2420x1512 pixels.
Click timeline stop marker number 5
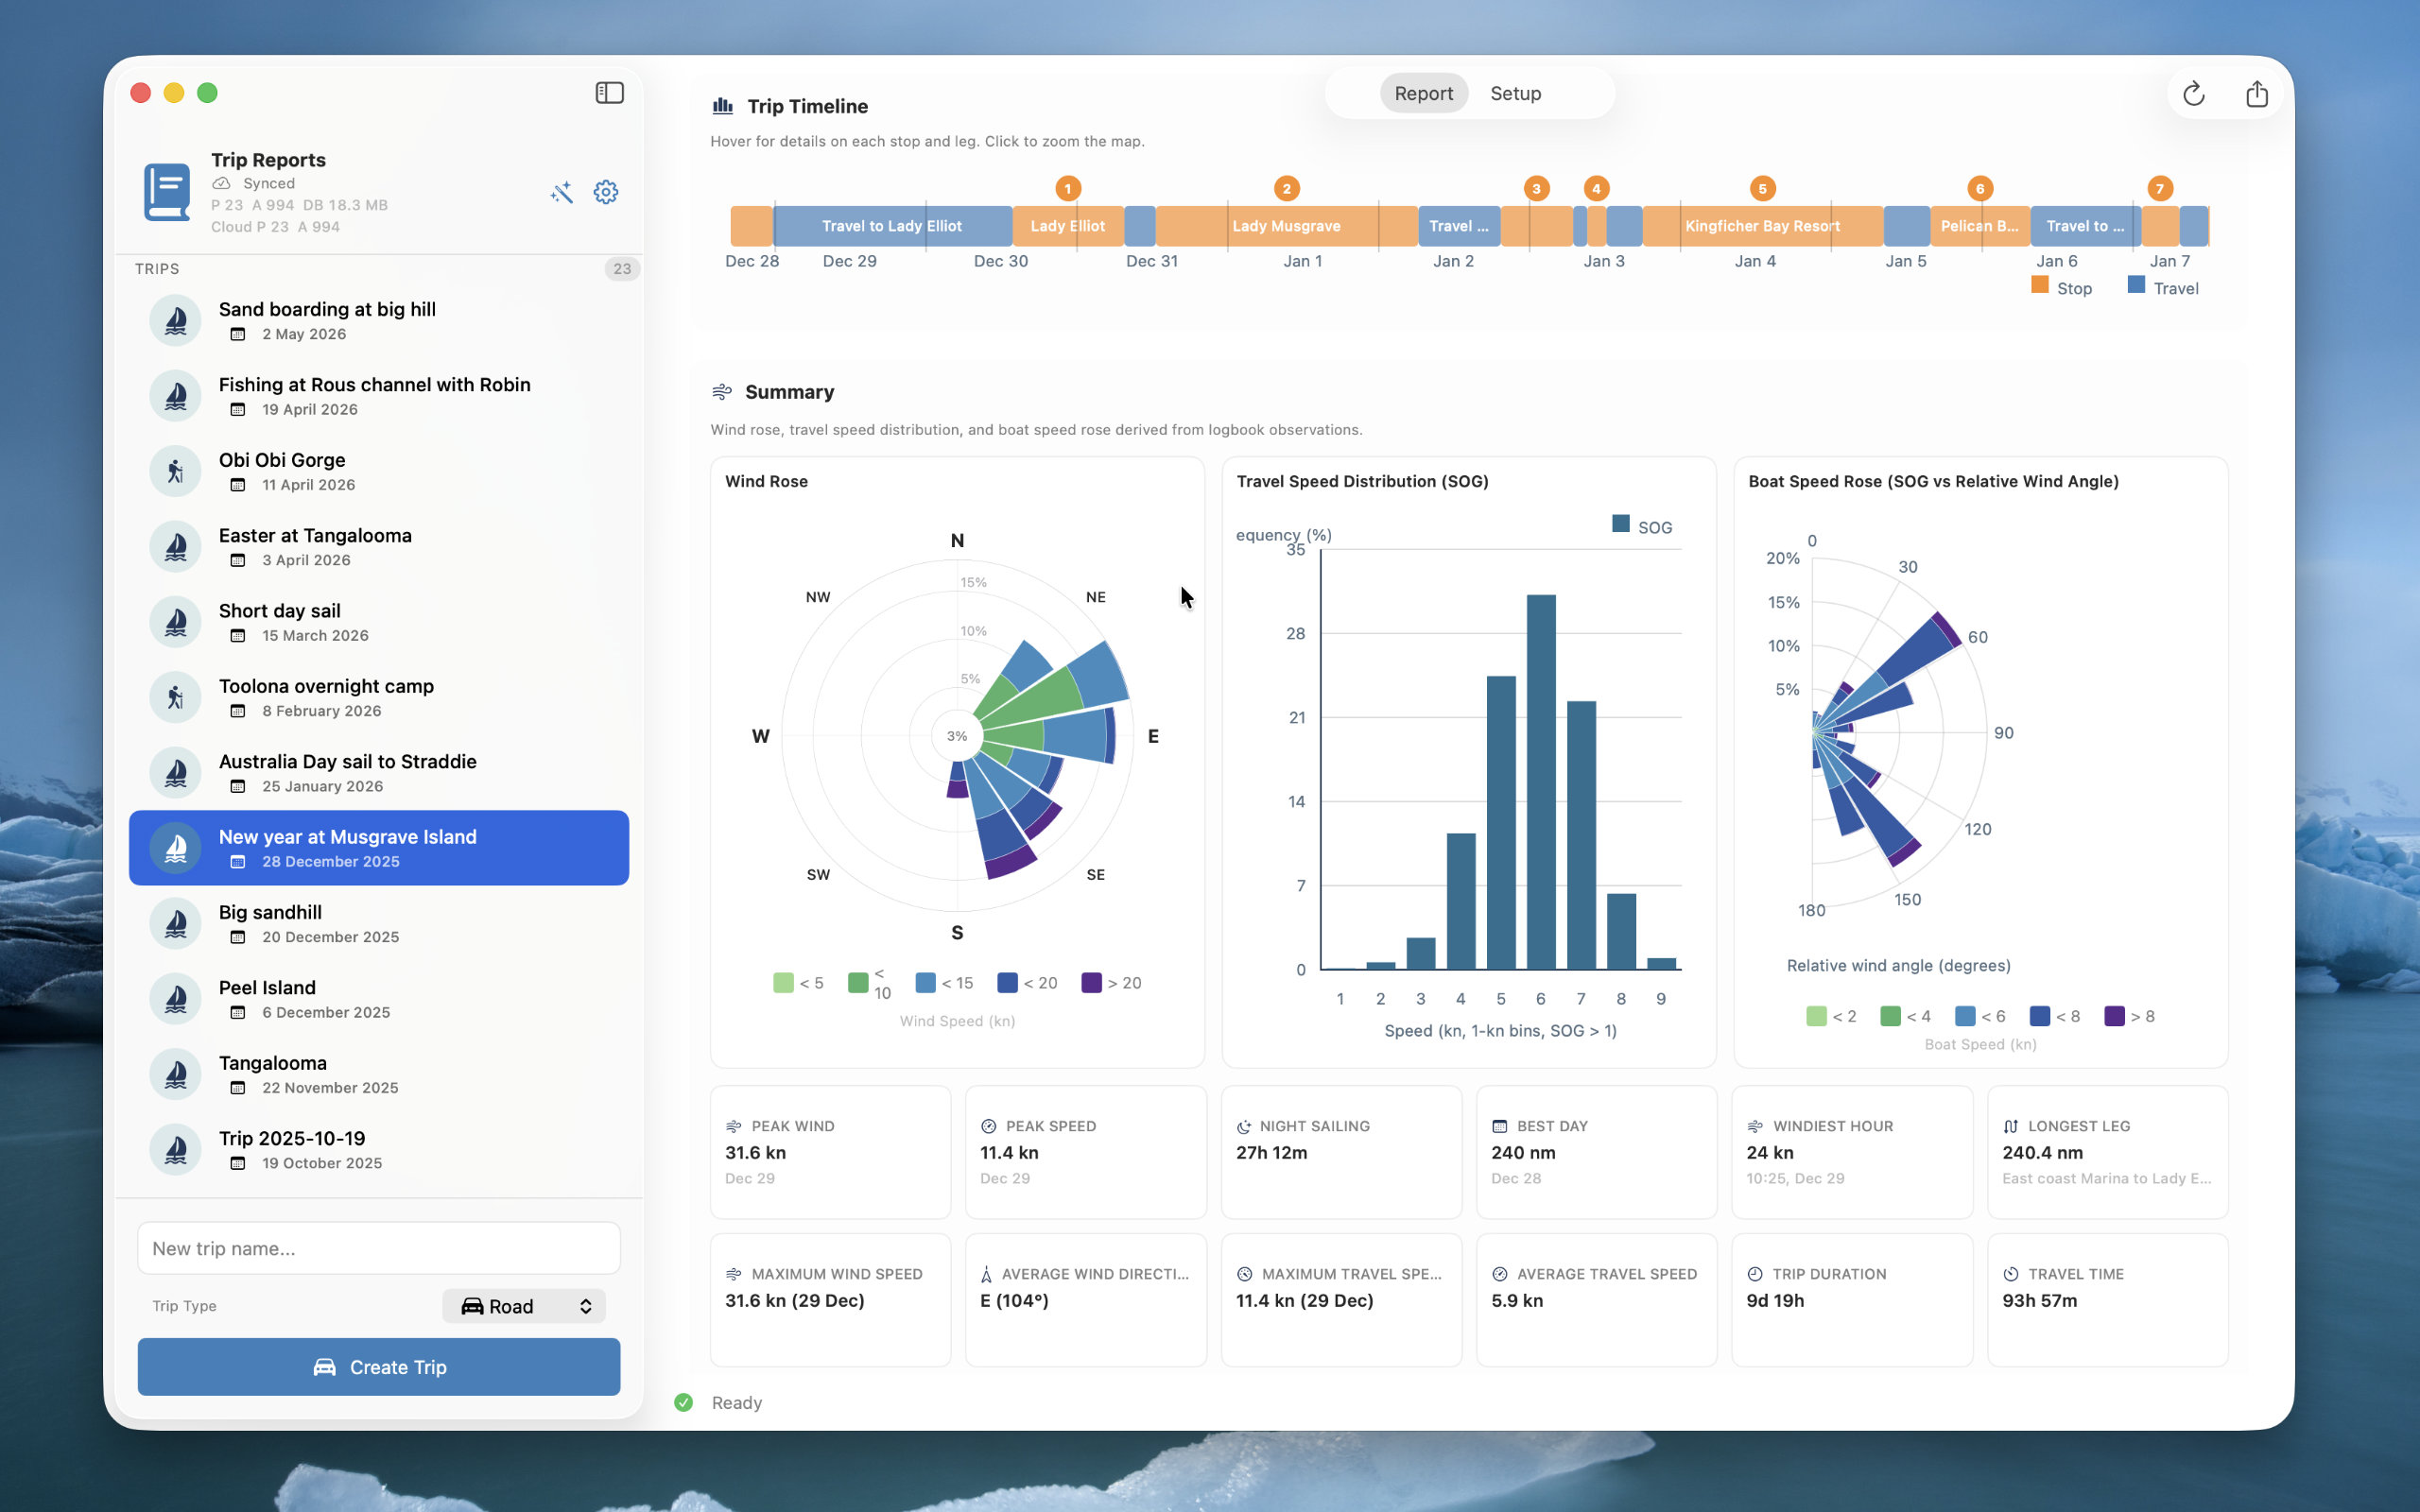(1762, 188)
